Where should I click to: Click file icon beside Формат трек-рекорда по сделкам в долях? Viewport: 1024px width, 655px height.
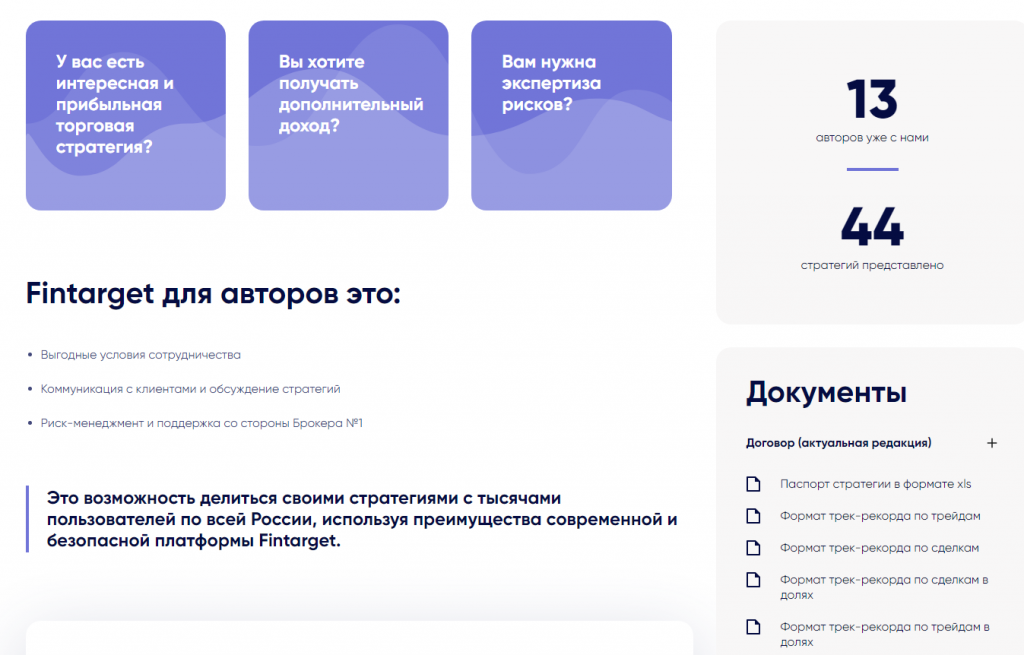753,580
